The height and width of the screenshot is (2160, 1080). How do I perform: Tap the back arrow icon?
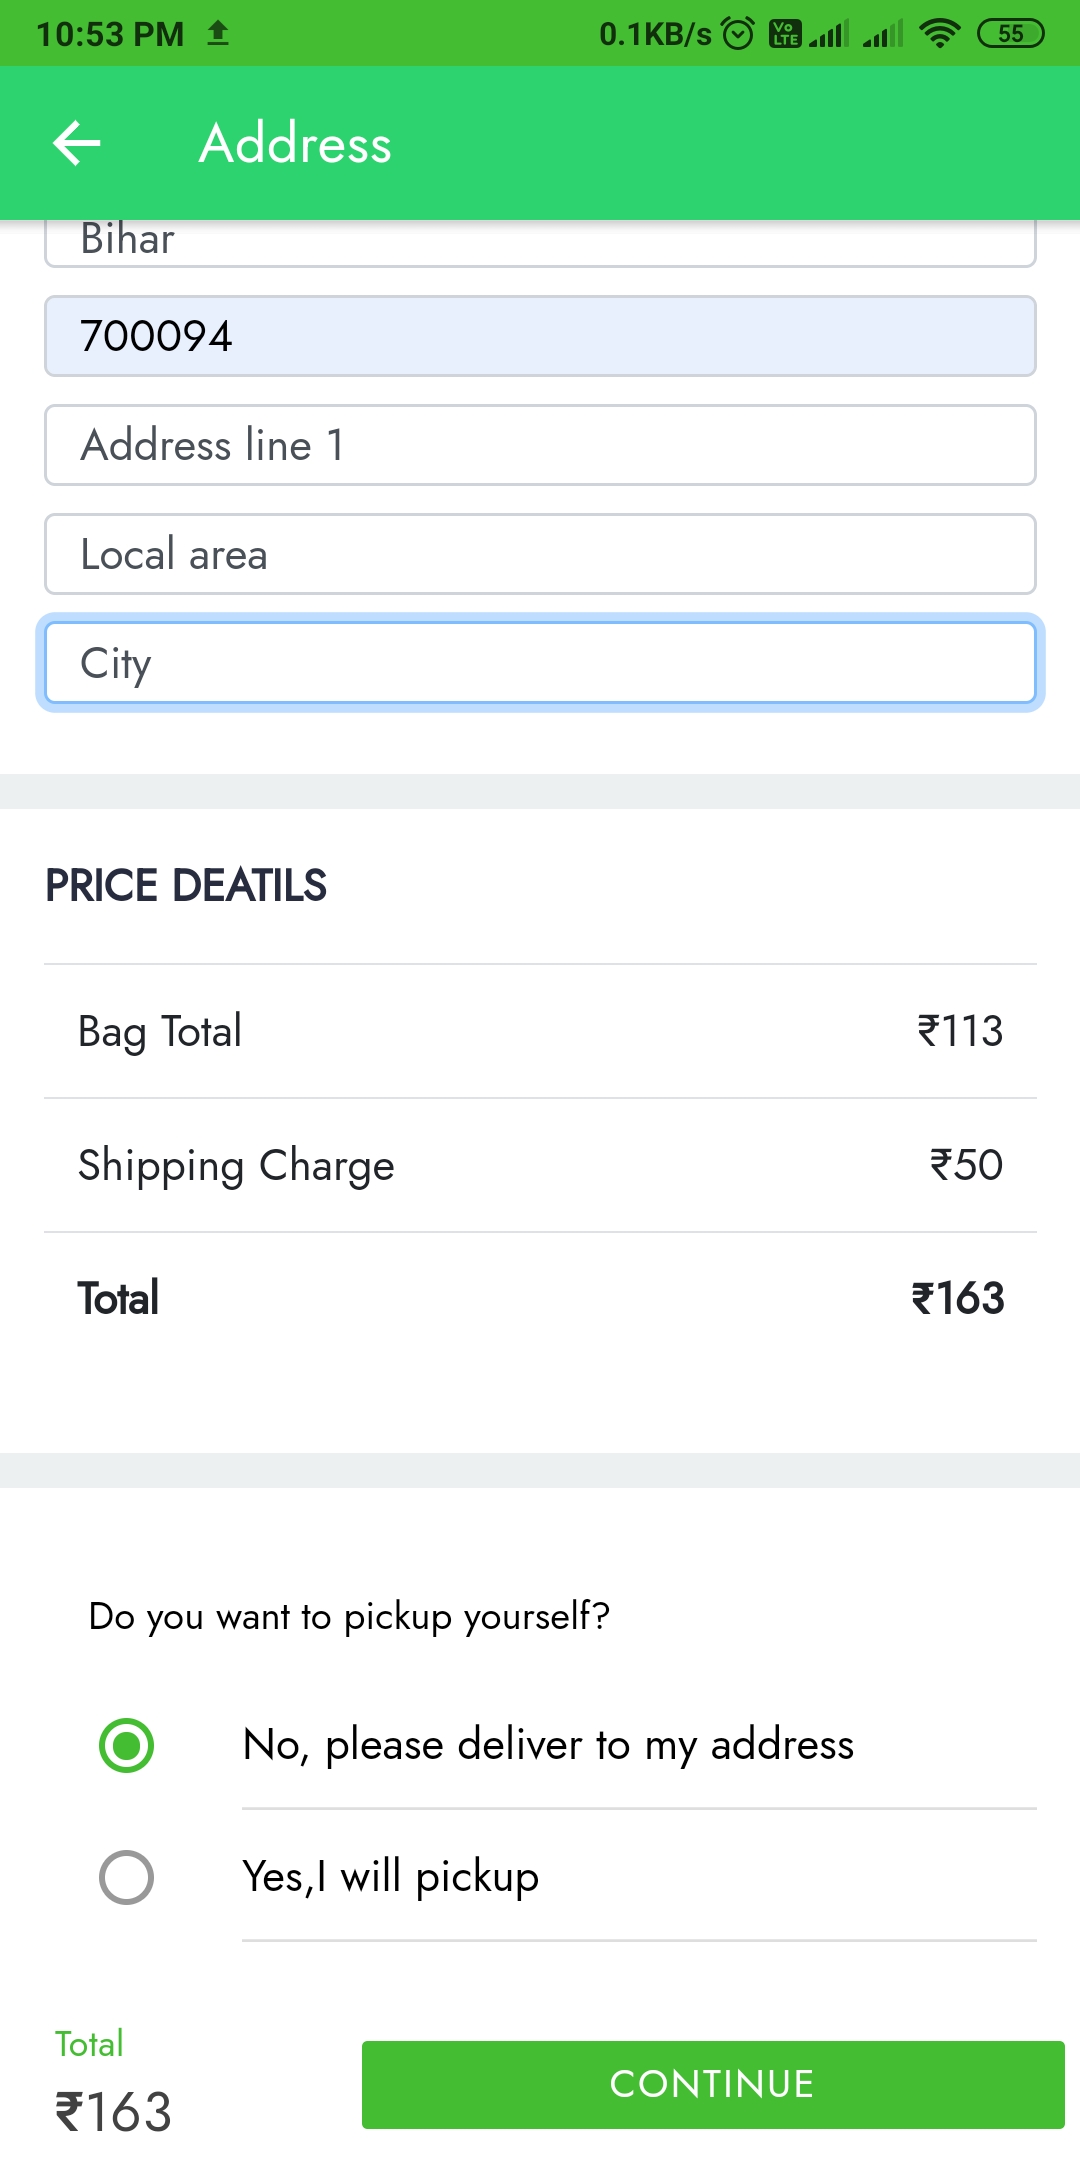77,143
